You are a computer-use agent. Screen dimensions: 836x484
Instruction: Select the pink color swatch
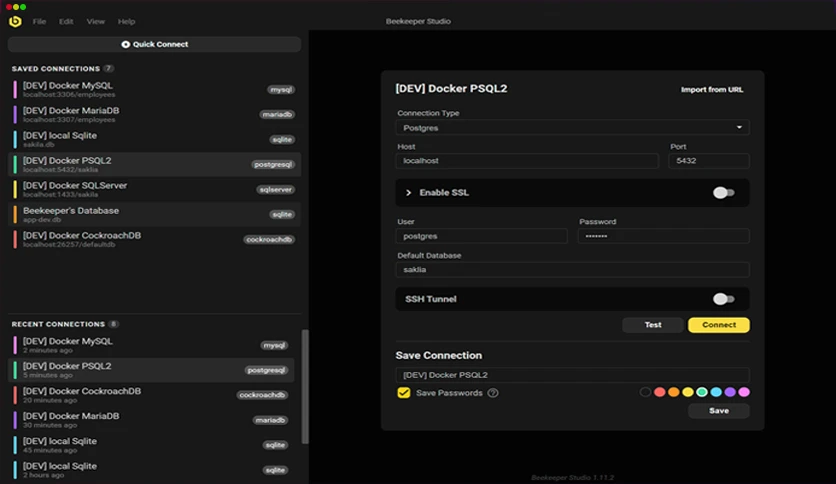[x=744, y=392]
